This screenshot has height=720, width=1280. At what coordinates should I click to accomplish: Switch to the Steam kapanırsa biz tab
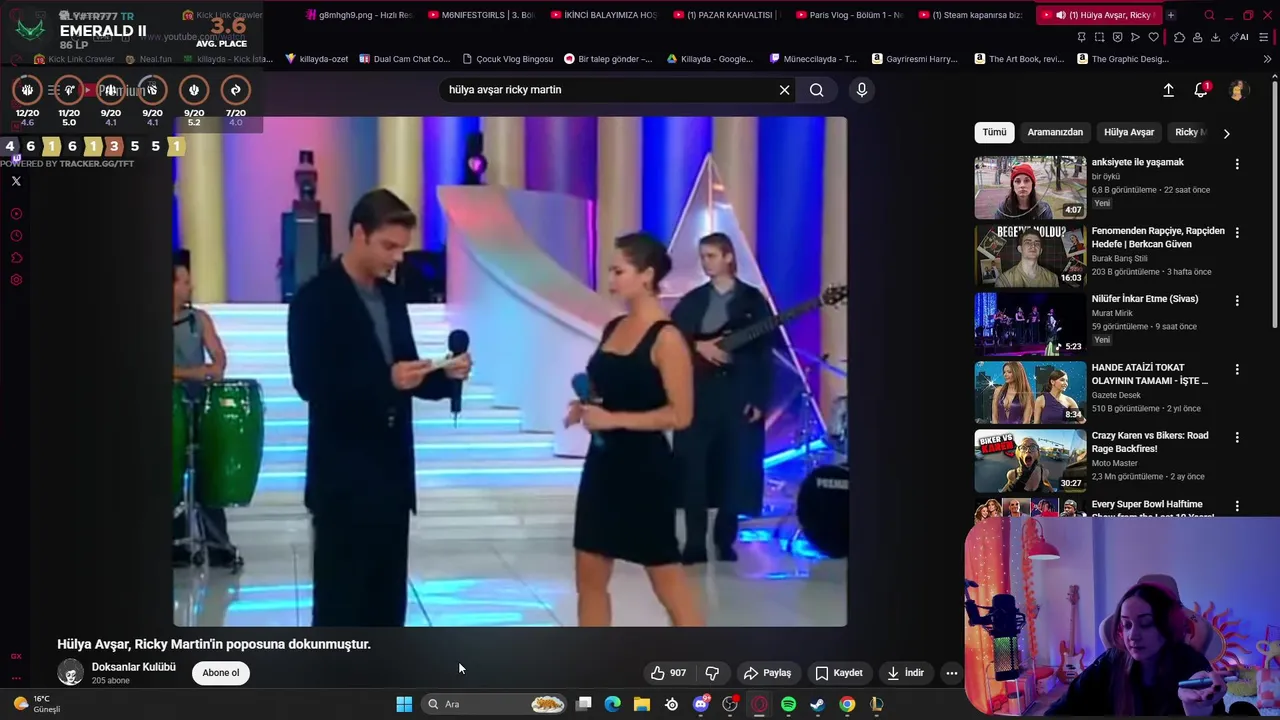pos(971,15)
